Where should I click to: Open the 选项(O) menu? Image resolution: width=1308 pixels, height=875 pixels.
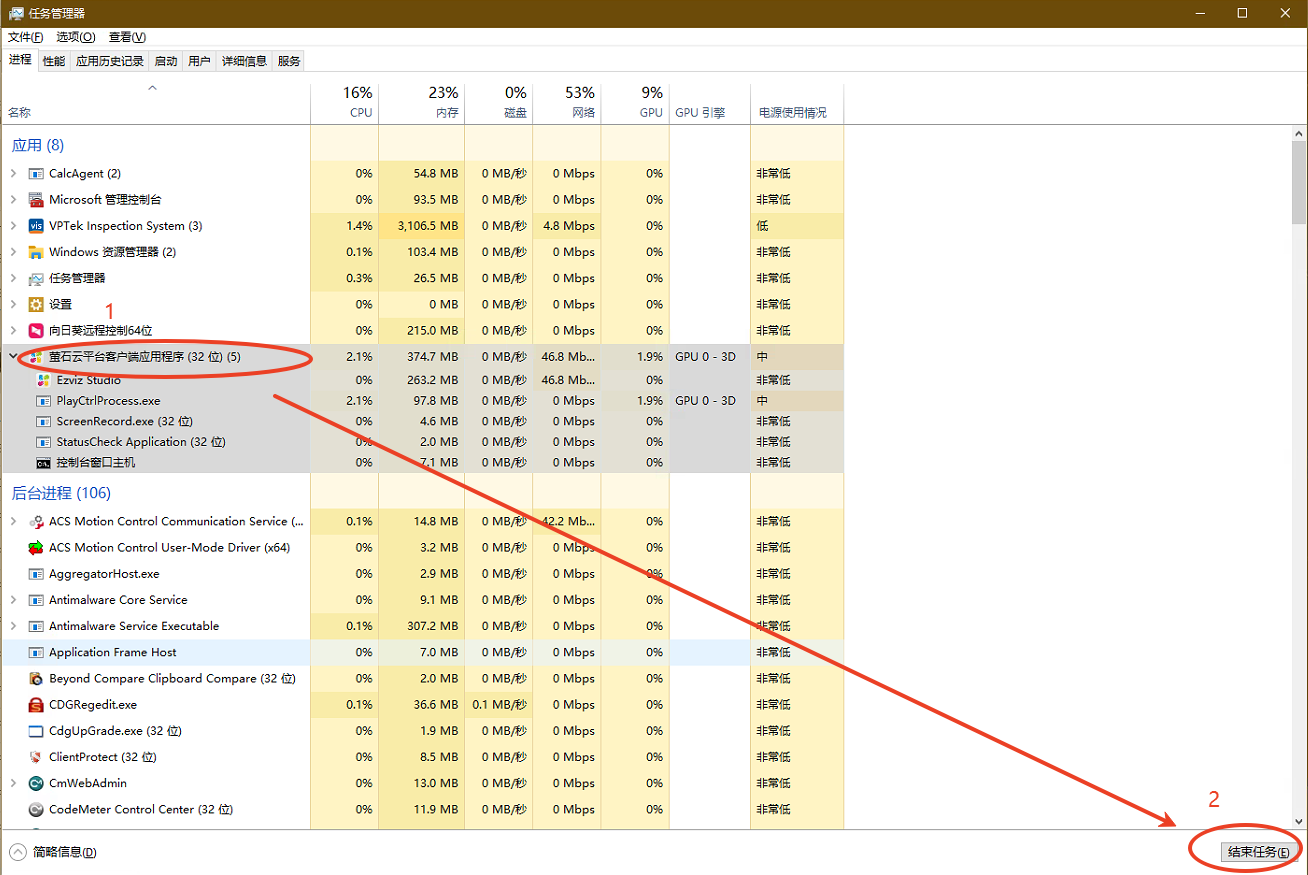pos(75,37)
